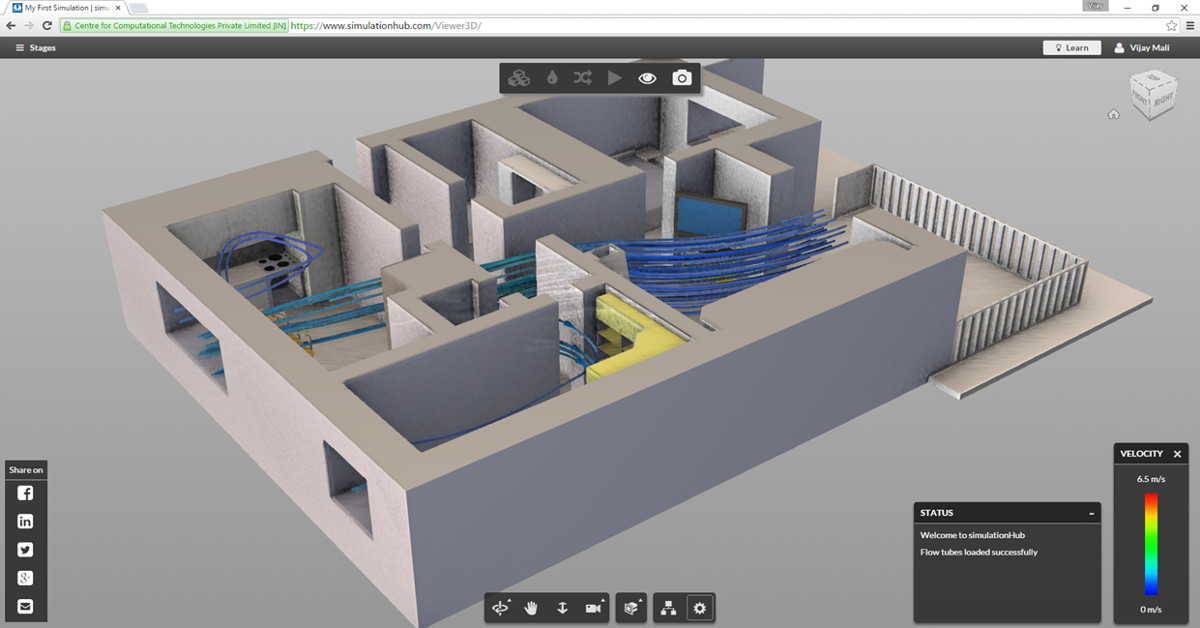Toggle the section/explode view tool
Screen dimensions: 1200x628
[x=630, y=607]
